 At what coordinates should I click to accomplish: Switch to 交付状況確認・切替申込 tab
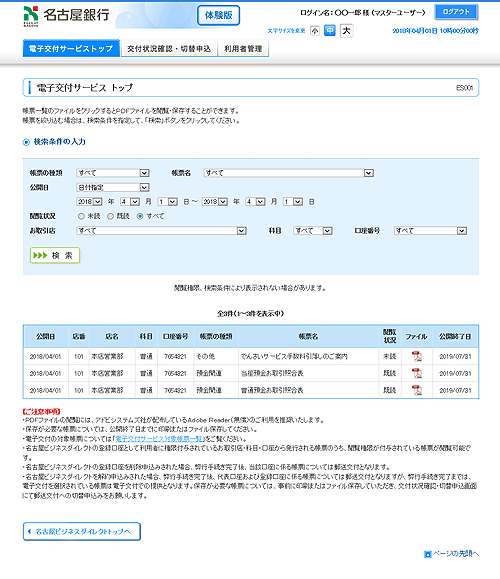click(169, 48)
